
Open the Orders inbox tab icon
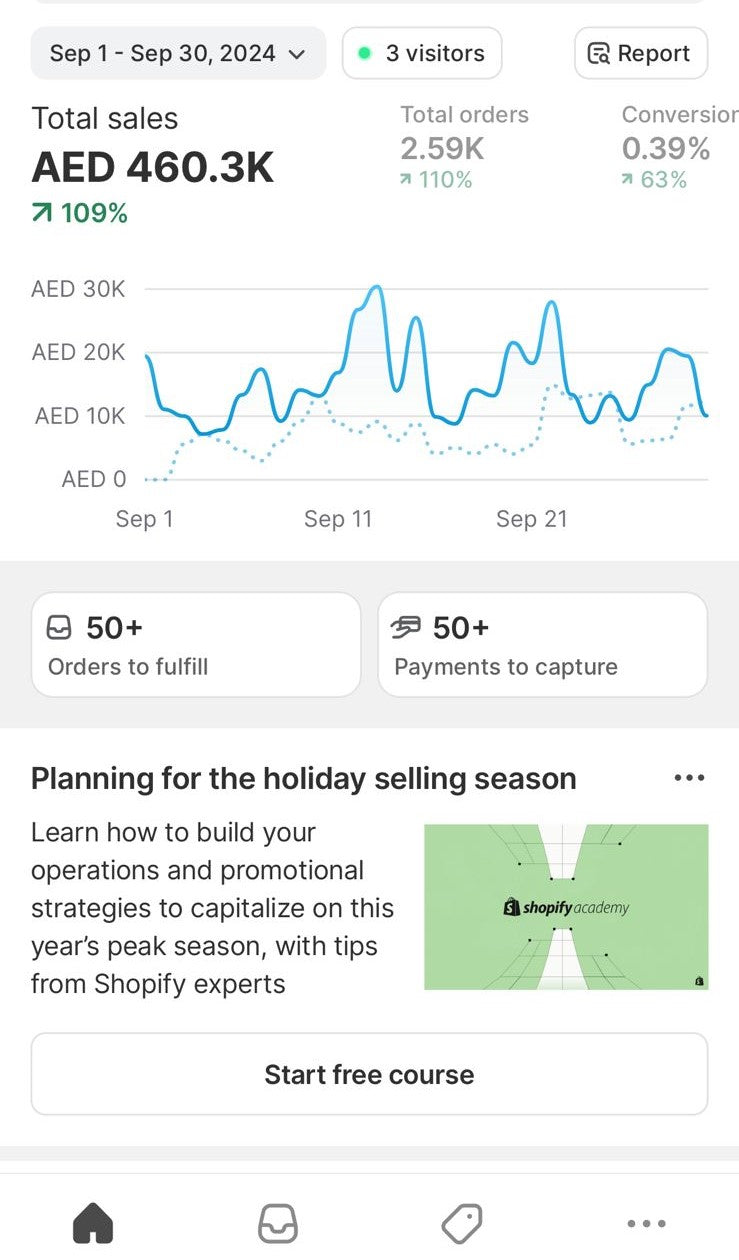coord(278,1222)
